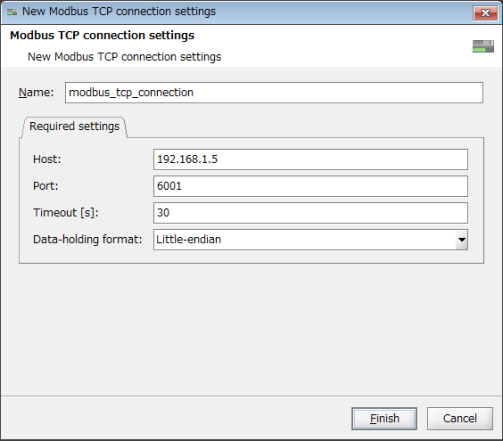This screenshot has height=441, width=503.
Task: Click the Modbus device icon in header
Action: point(483,46)
